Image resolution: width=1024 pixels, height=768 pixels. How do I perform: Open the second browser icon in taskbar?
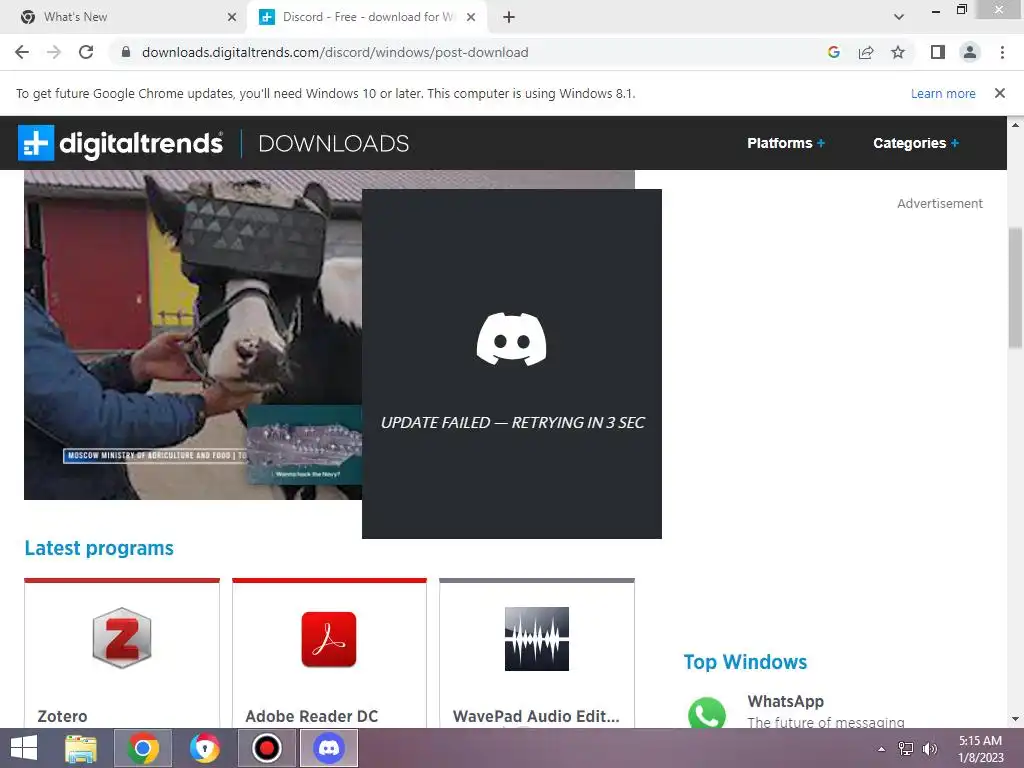coord(204,748)
